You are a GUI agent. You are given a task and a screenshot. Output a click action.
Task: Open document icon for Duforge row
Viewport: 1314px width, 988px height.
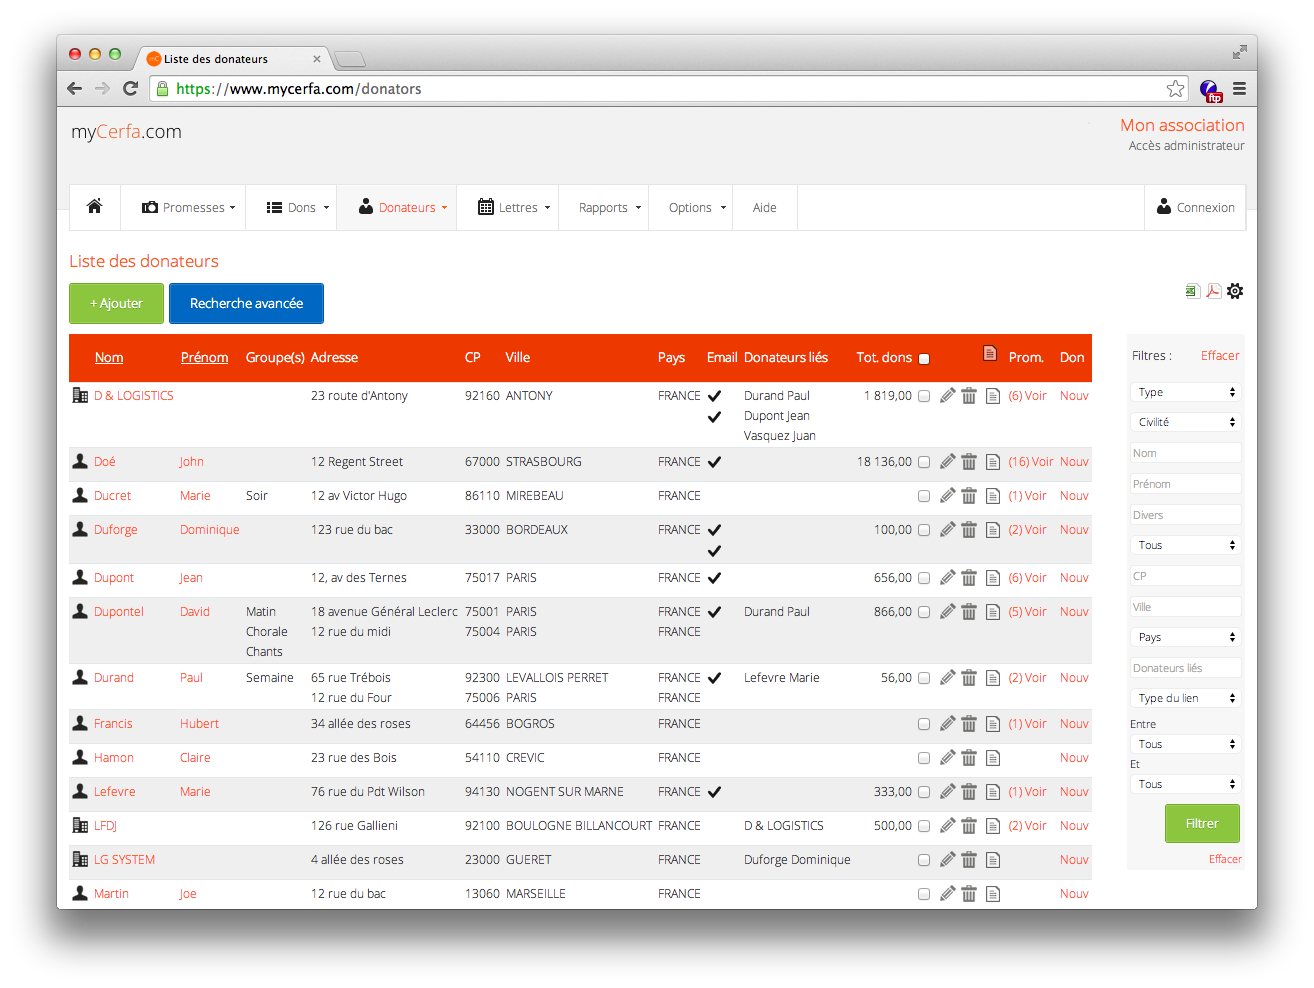click(x=992, y=530)
